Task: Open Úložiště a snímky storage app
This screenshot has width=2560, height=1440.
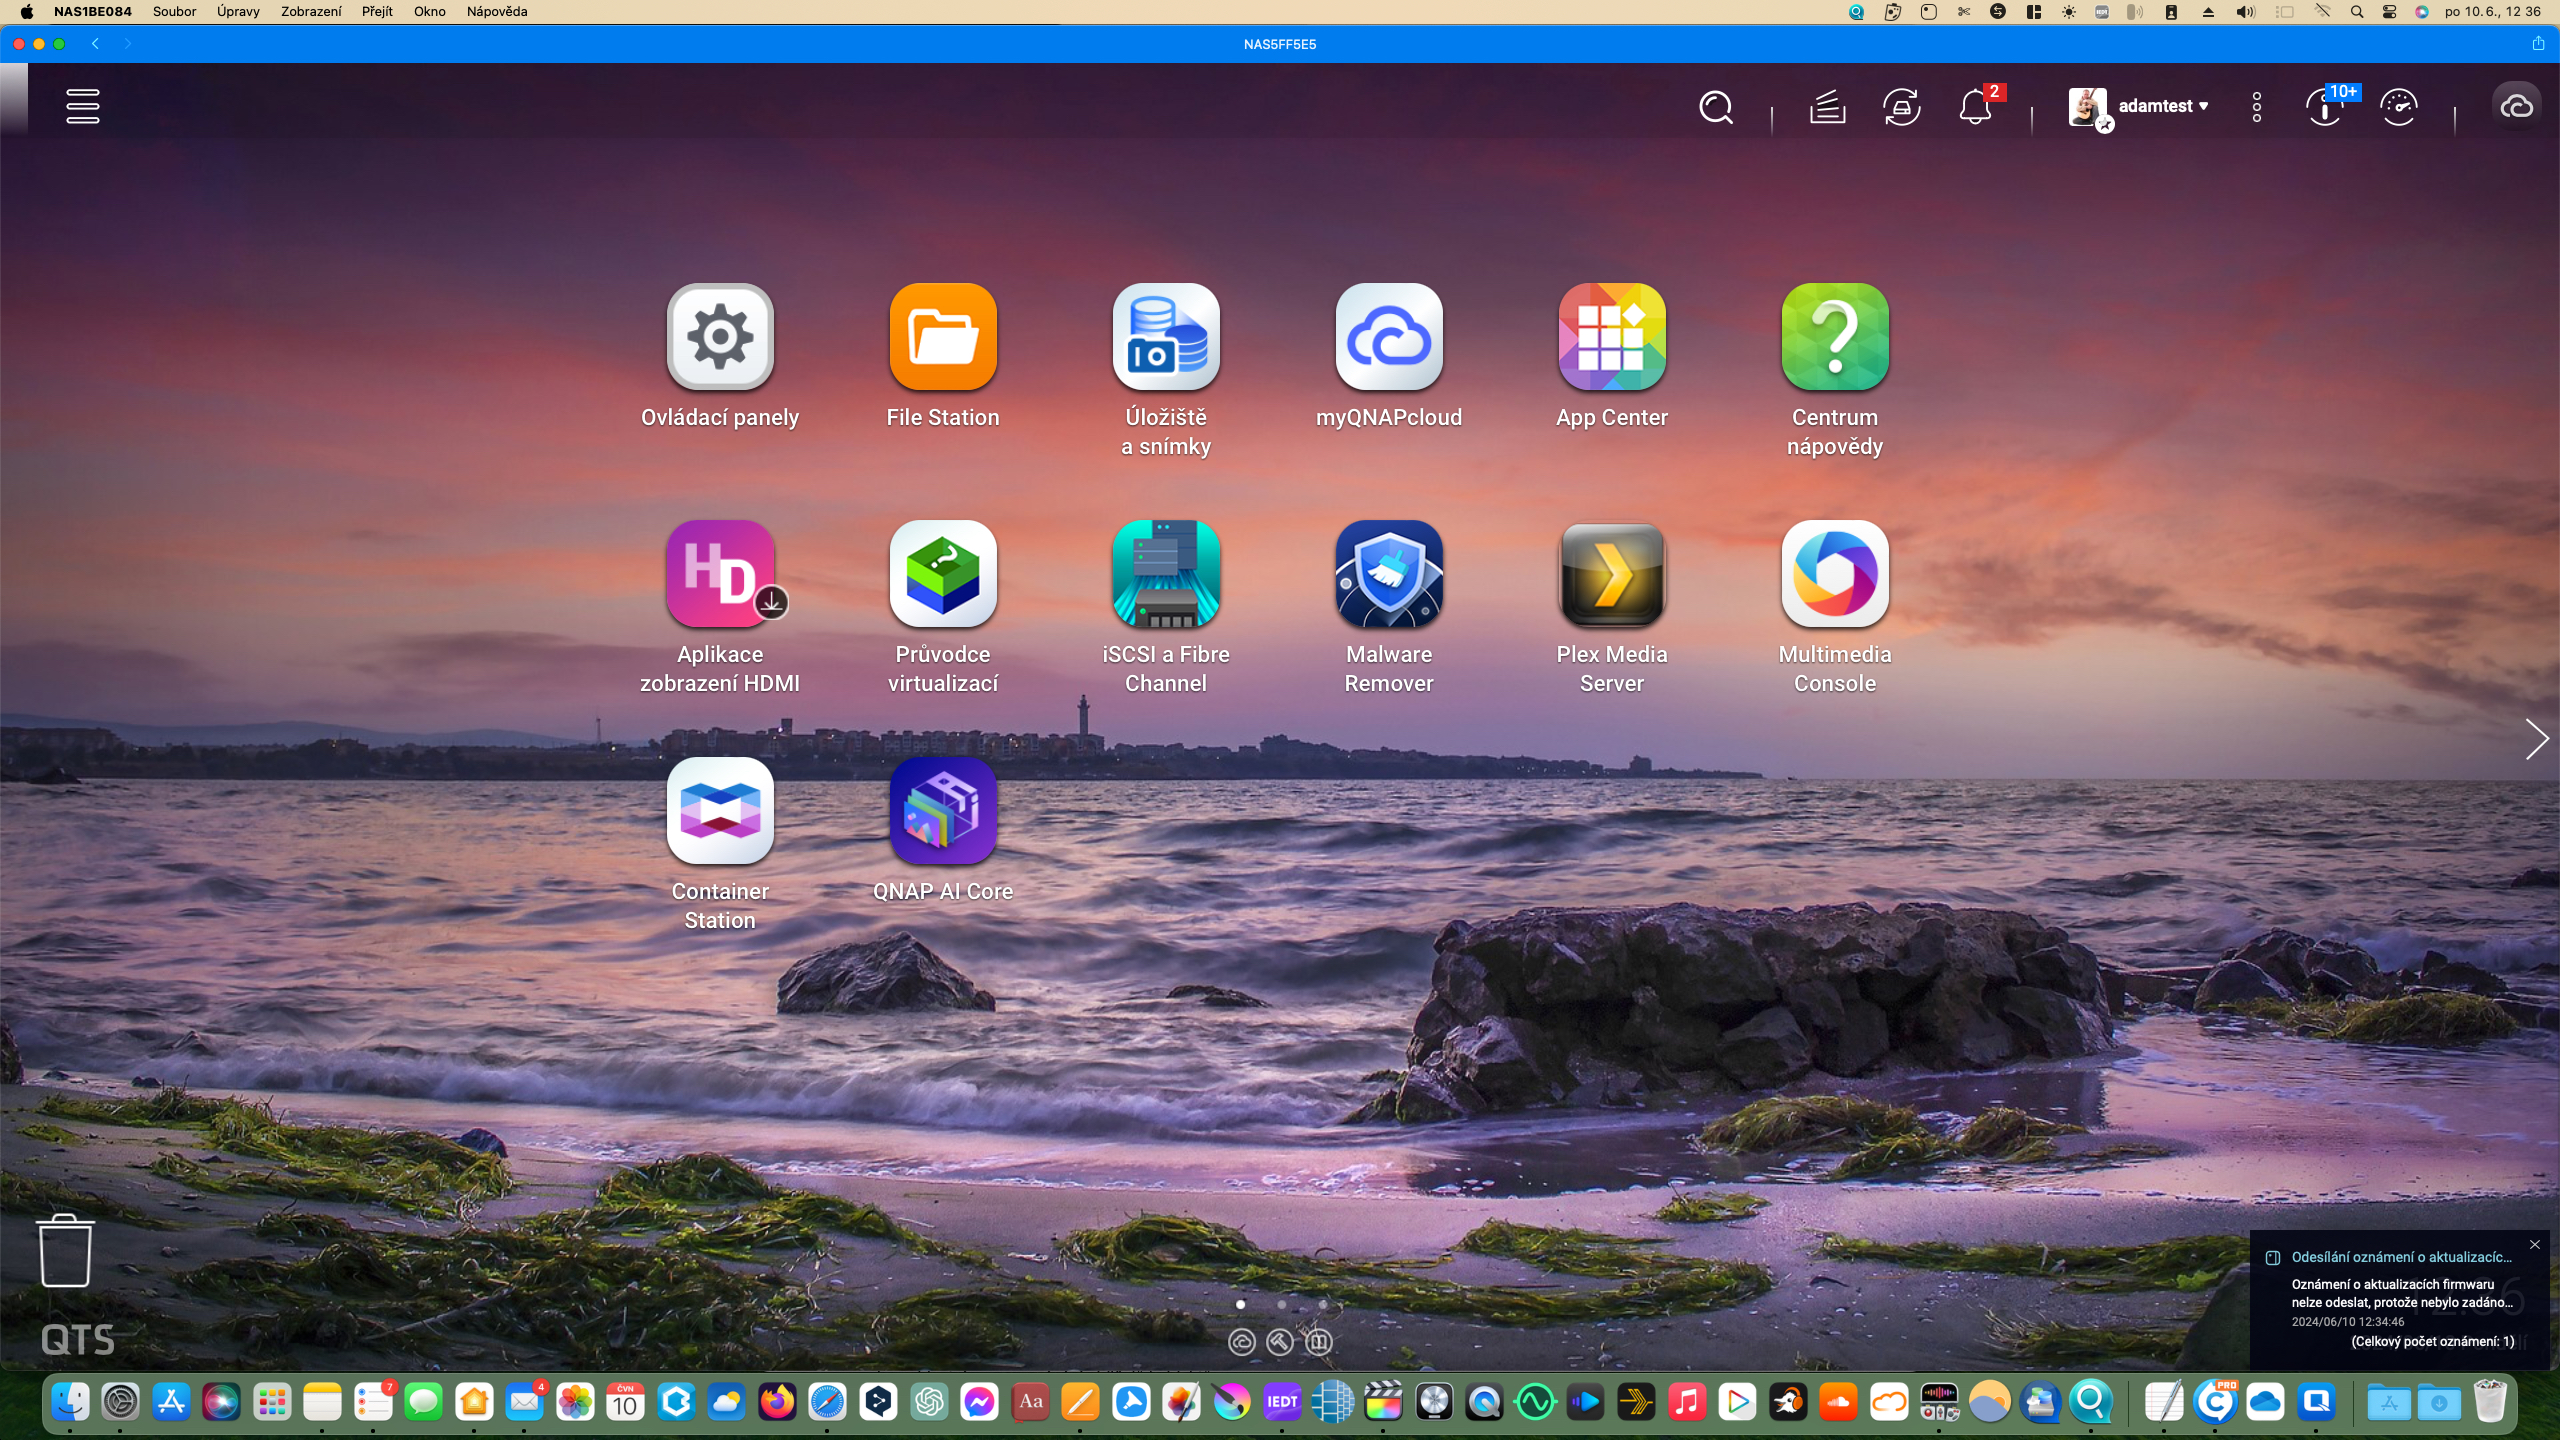Action: click(x=1166, y=337)
